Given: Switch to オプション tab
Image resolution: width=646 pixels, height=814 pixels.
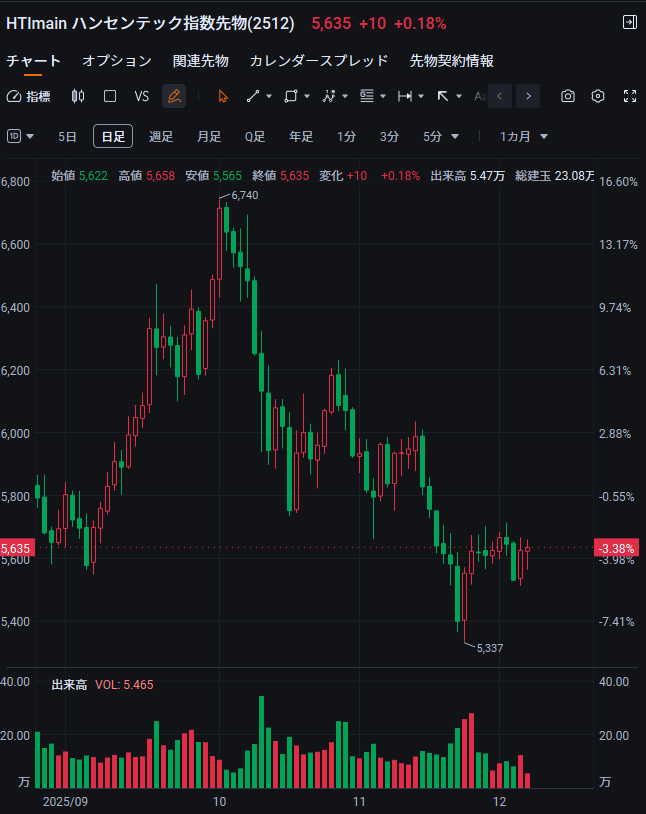Looking at the screenshot, I should [117, 61].
